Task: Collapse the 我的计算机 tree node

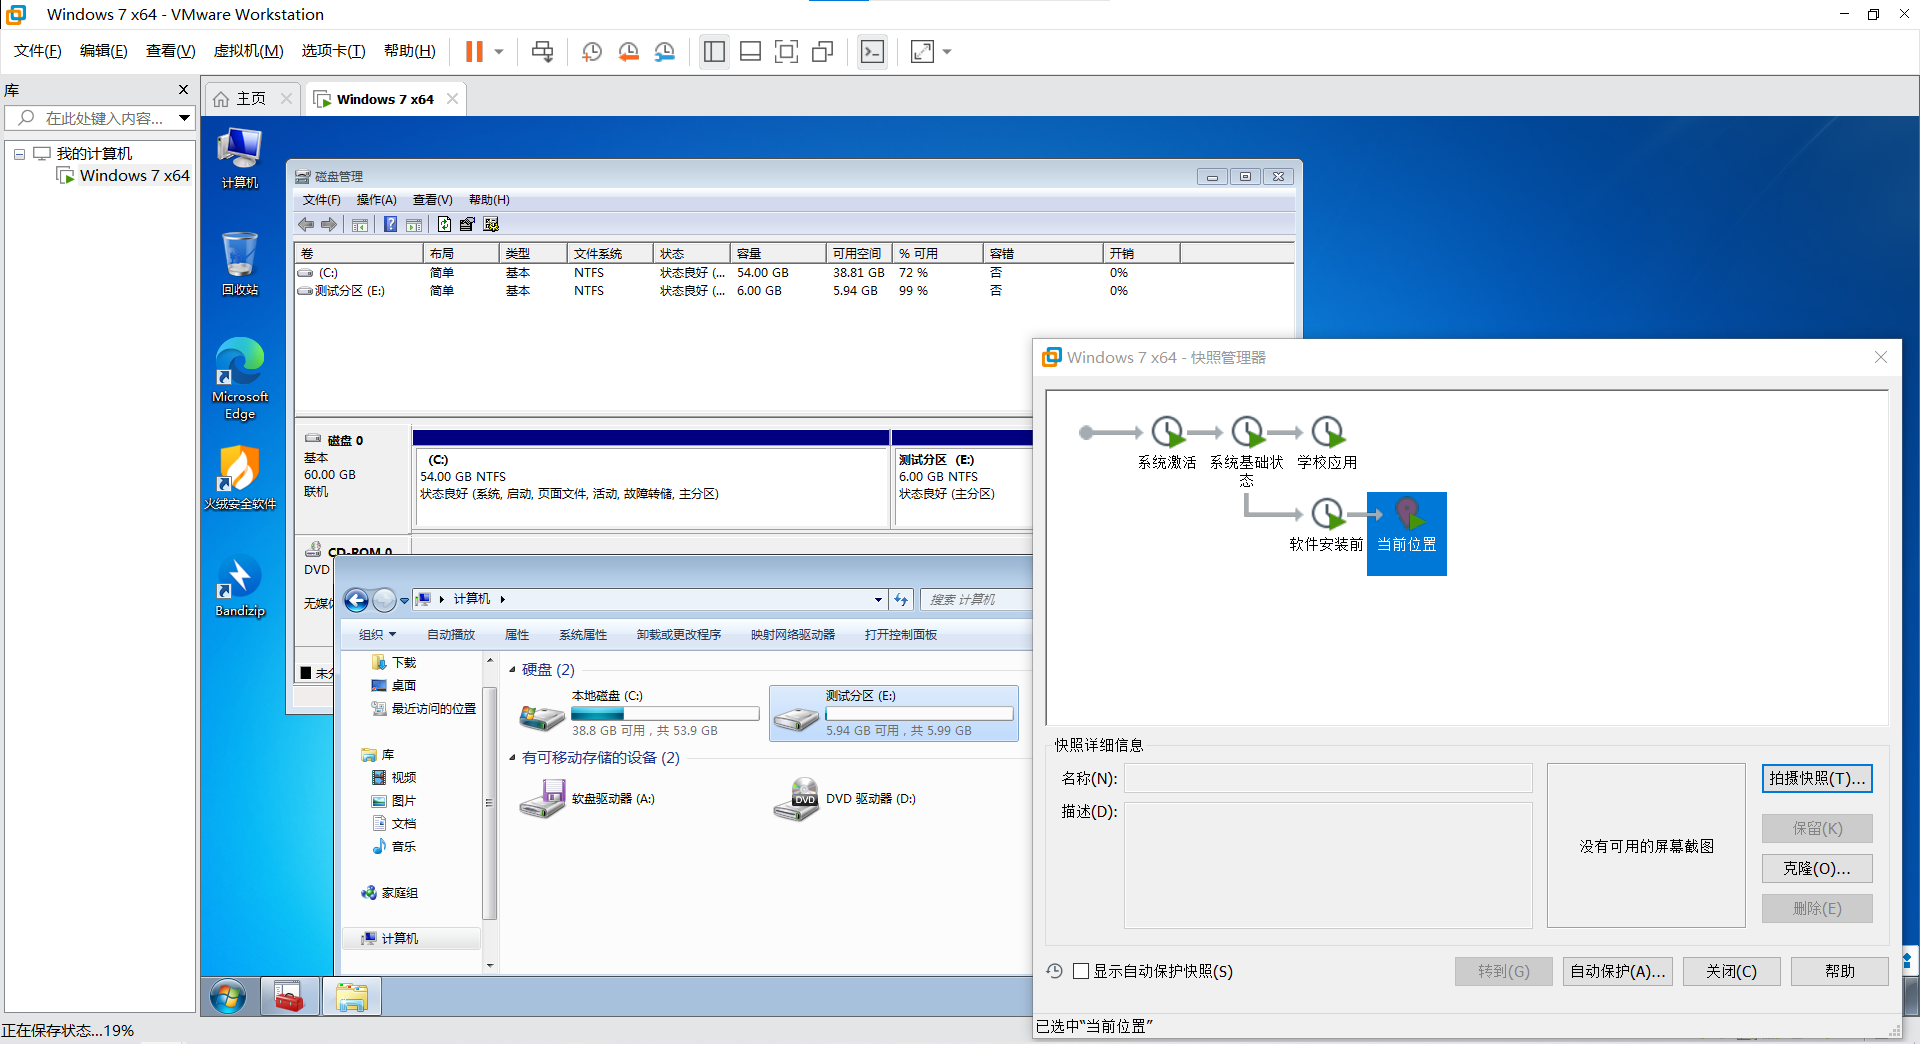Action: click(19, 154)
